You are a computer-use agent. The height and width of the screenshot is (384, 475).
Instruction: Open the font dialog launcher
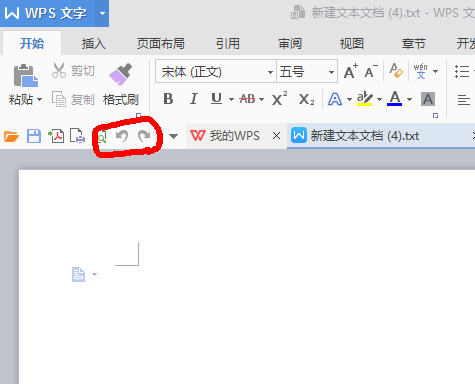tap(435, 116)
